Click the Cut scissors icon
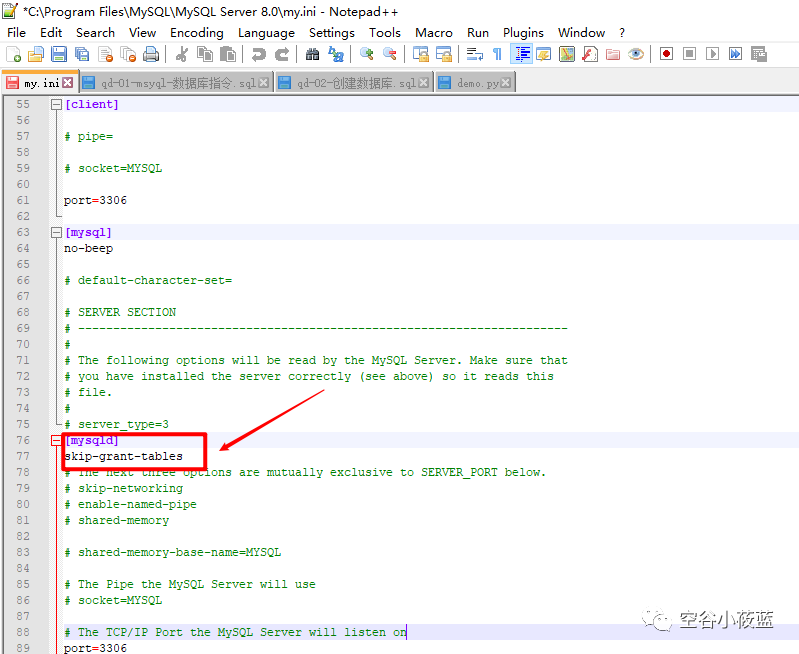799x654 pixels. 181,54
